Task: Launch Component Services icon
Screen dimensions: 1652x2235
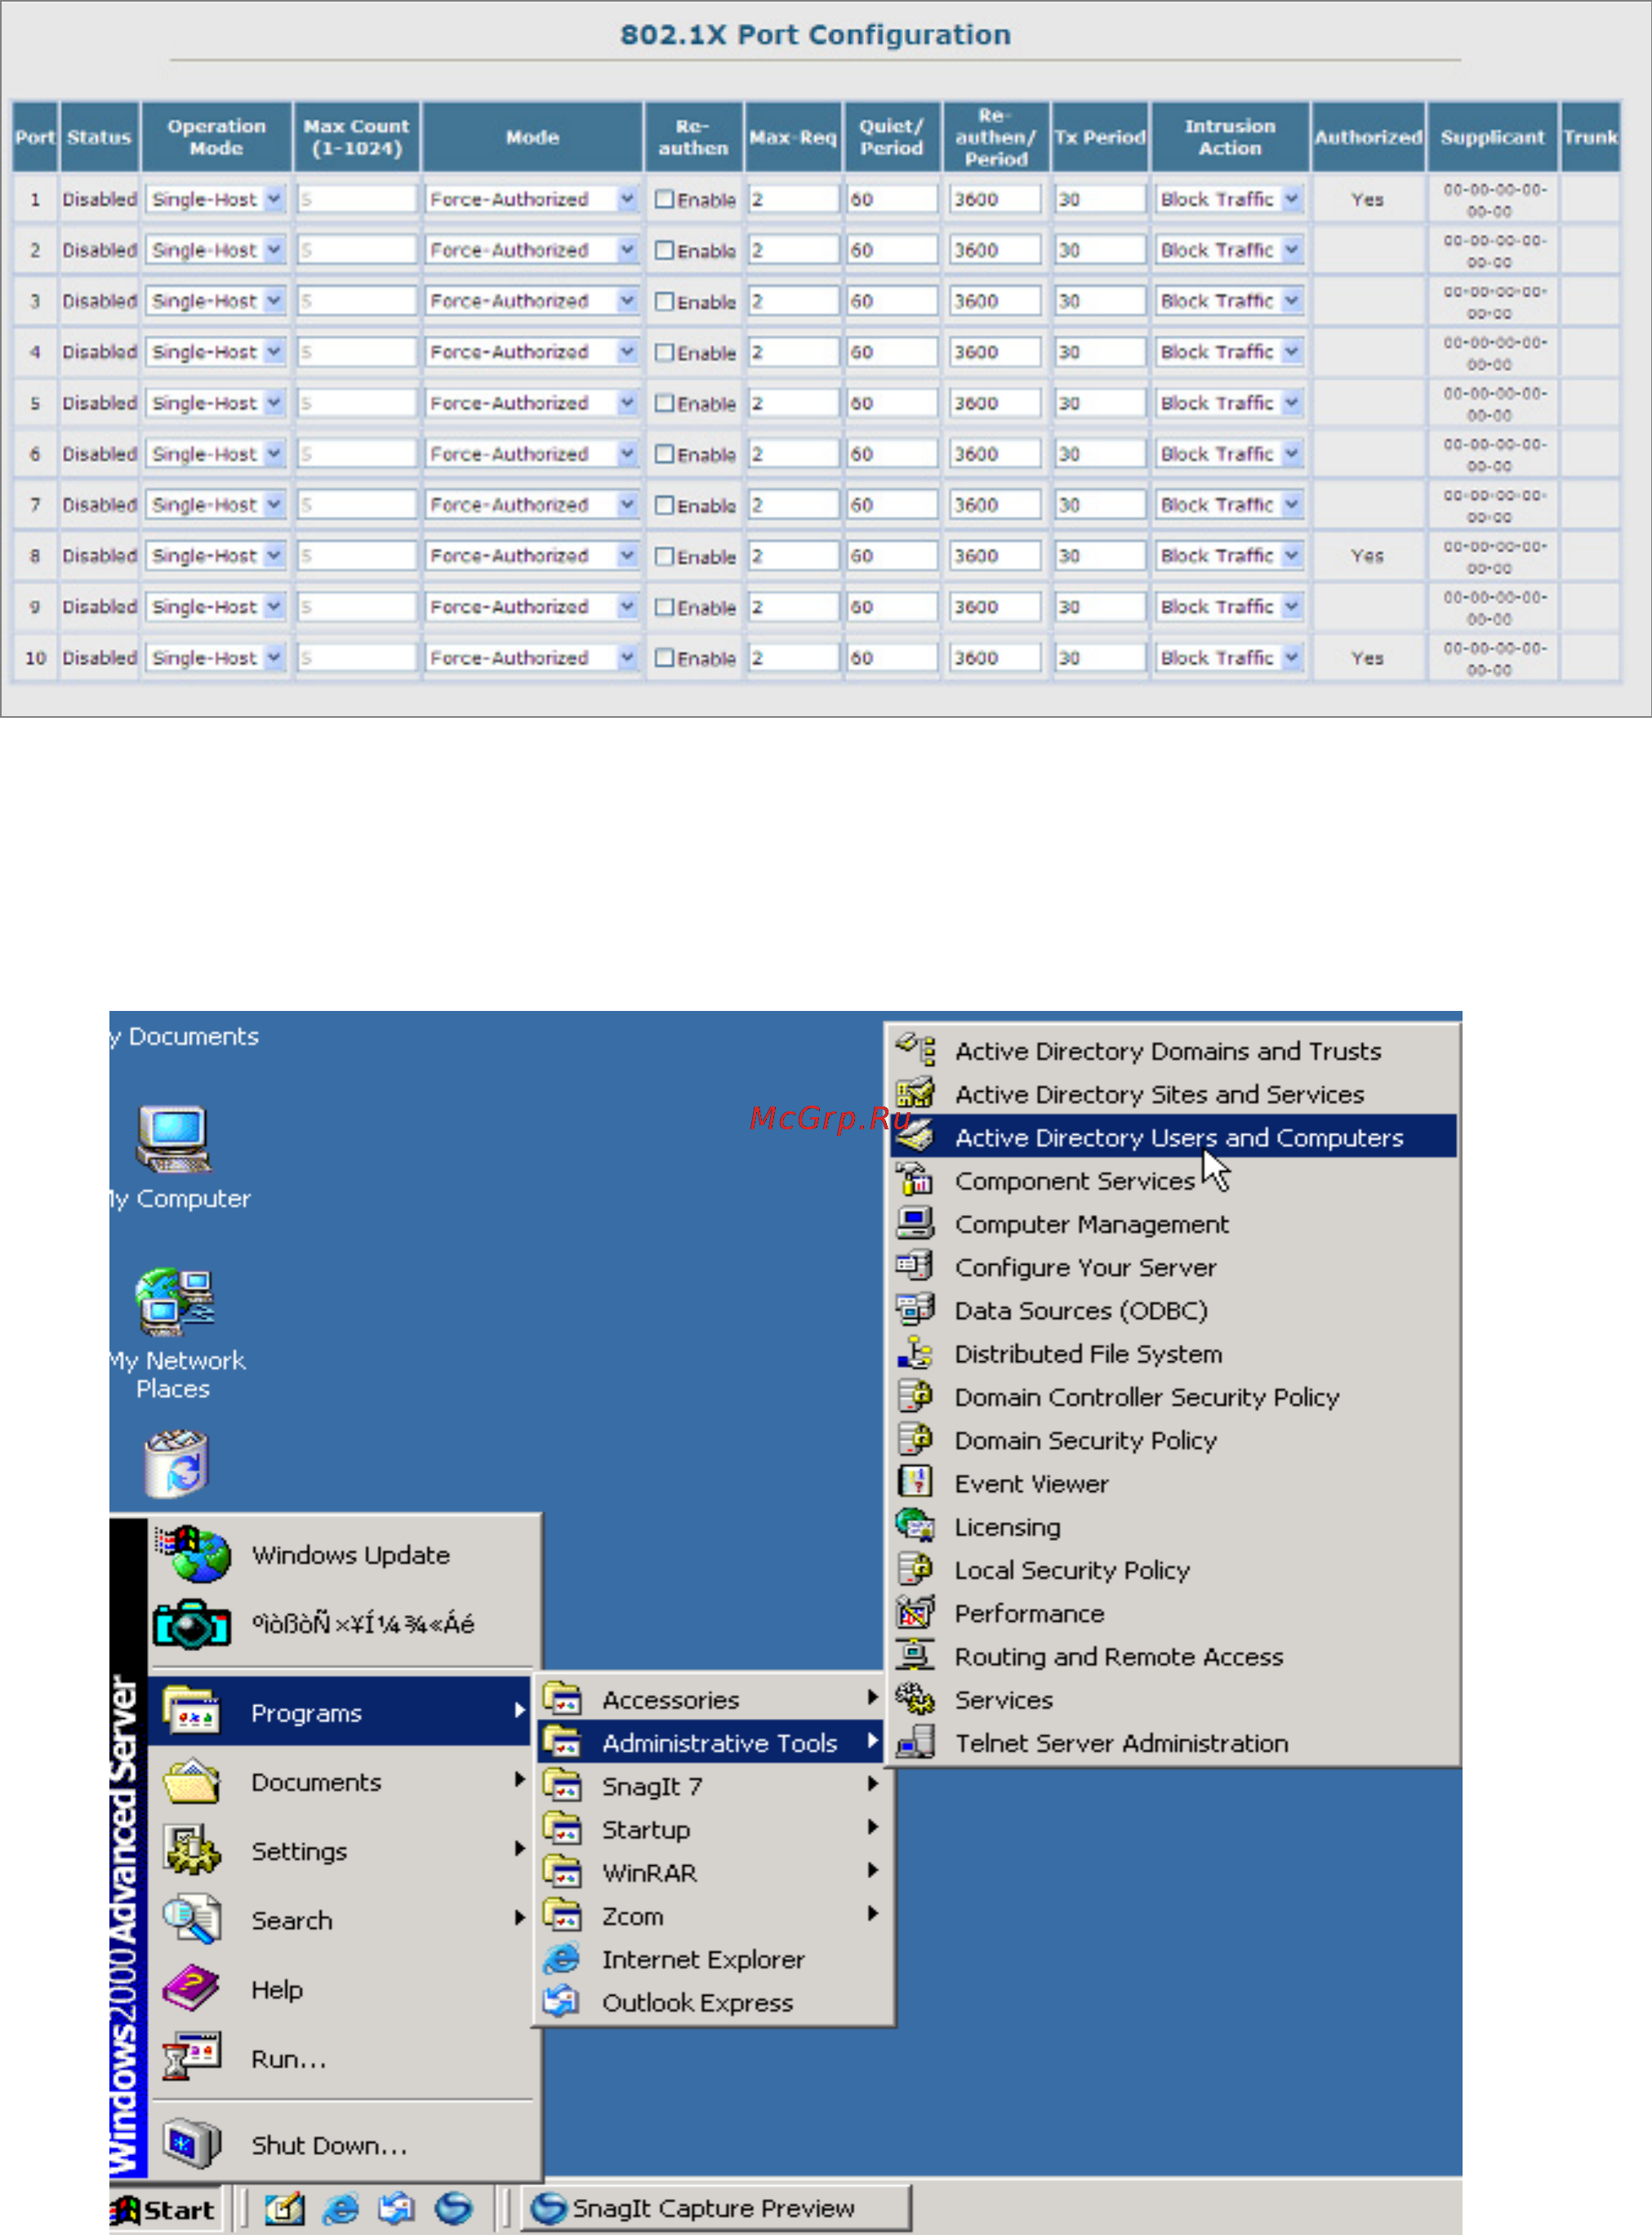Action: [x=915, y=1180]
